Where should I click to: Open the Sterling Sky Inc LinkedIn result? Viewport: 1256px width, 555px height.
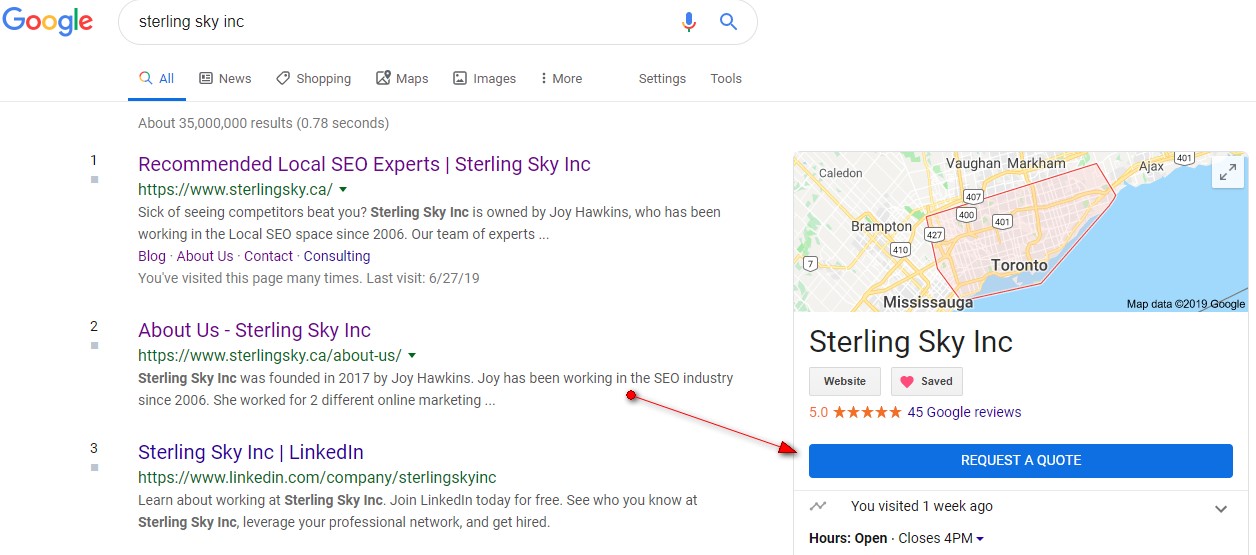click(x=251, y=452)
